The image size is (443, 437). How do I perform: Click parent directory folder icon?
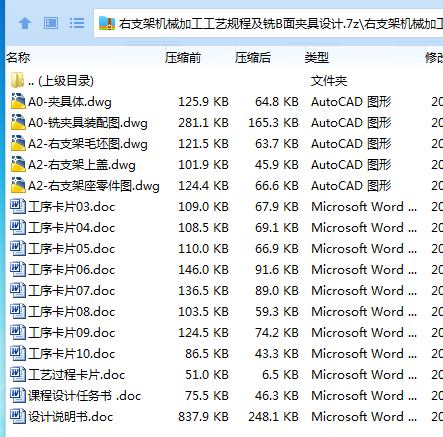[17, 80]
